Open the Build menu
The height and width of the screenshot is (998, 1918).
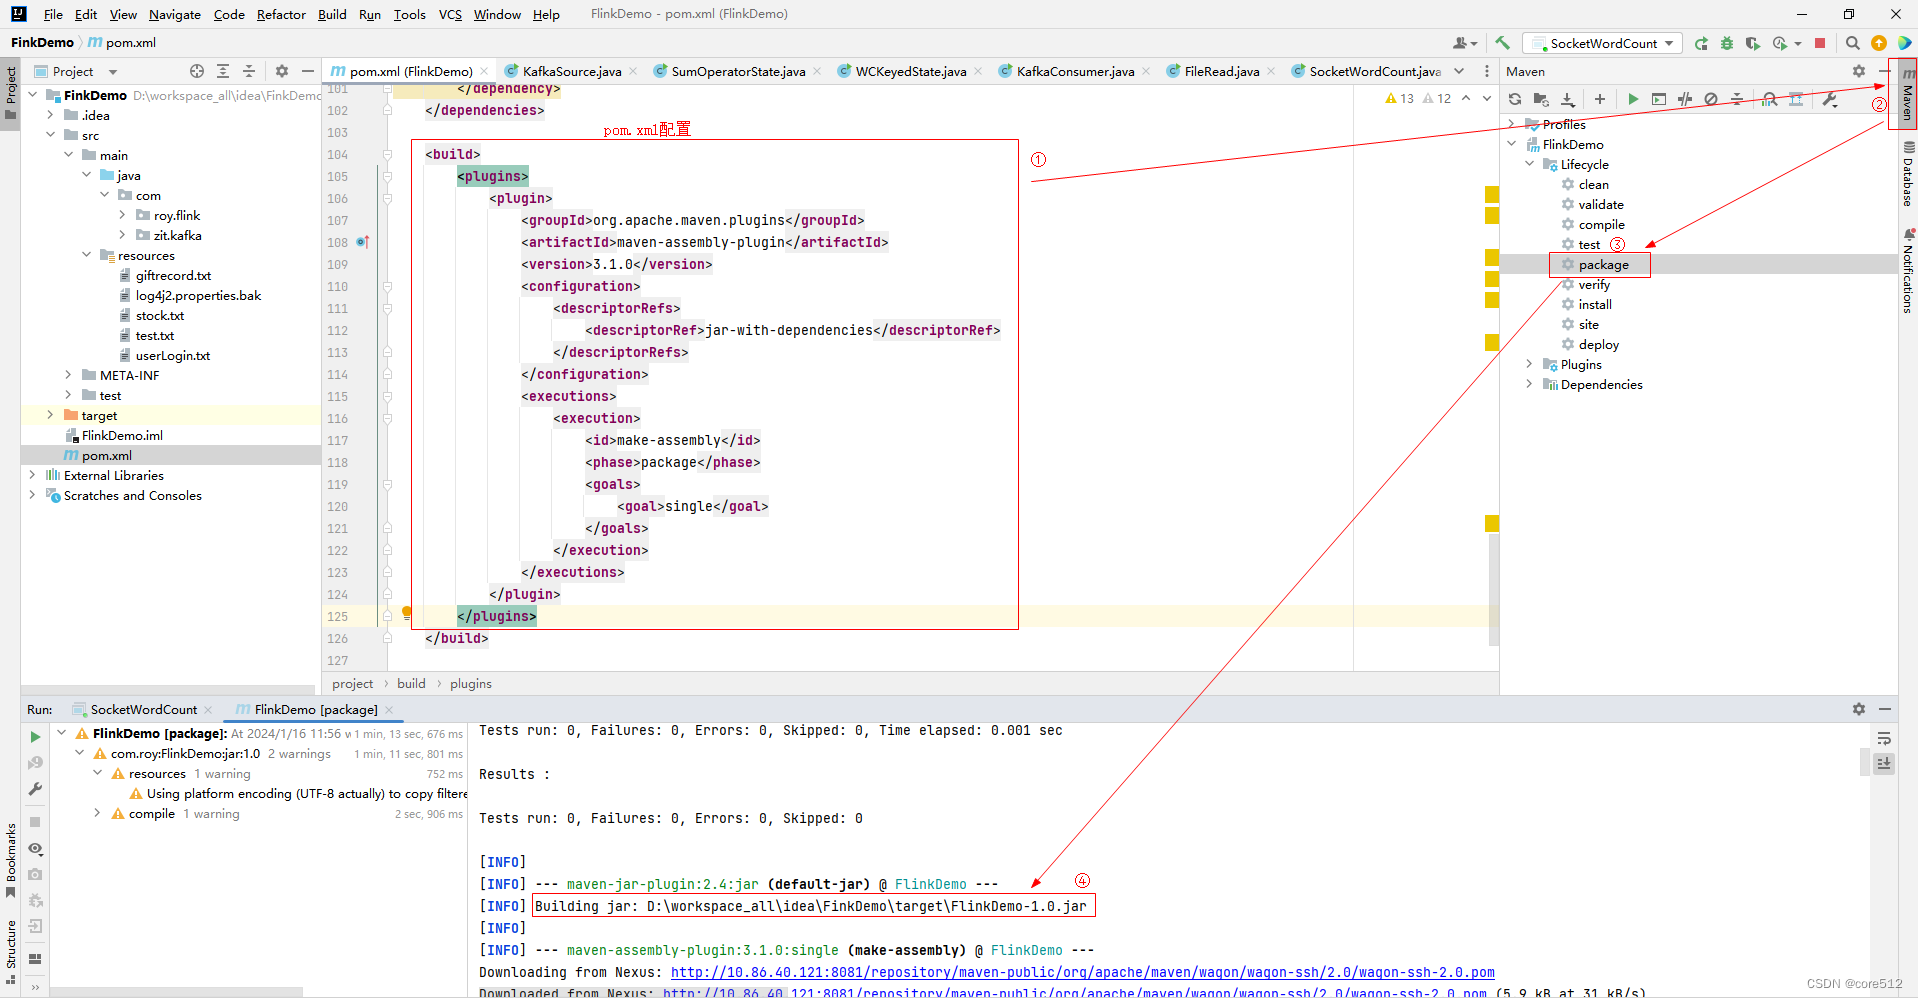[x=332, y=14]
